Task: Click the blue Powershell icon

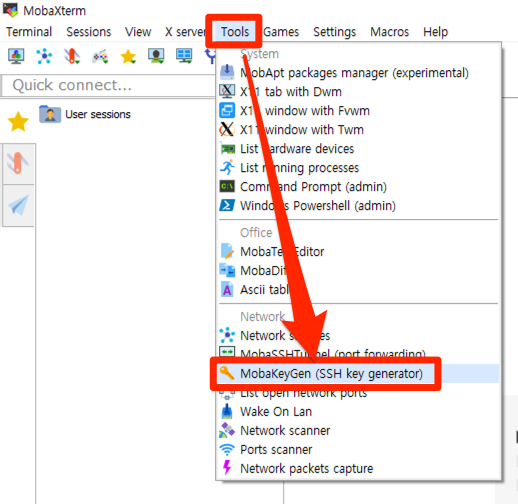Action: pos(227,205)
